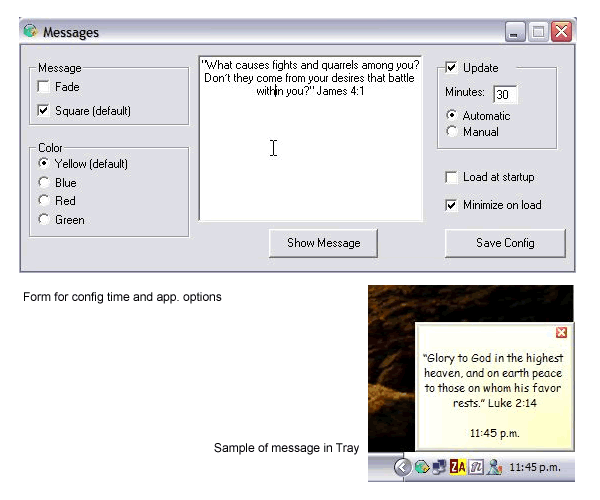This screenshot has height=500, width=600.
Task: Select Manual update mode
Action: (x=452, y=131)
